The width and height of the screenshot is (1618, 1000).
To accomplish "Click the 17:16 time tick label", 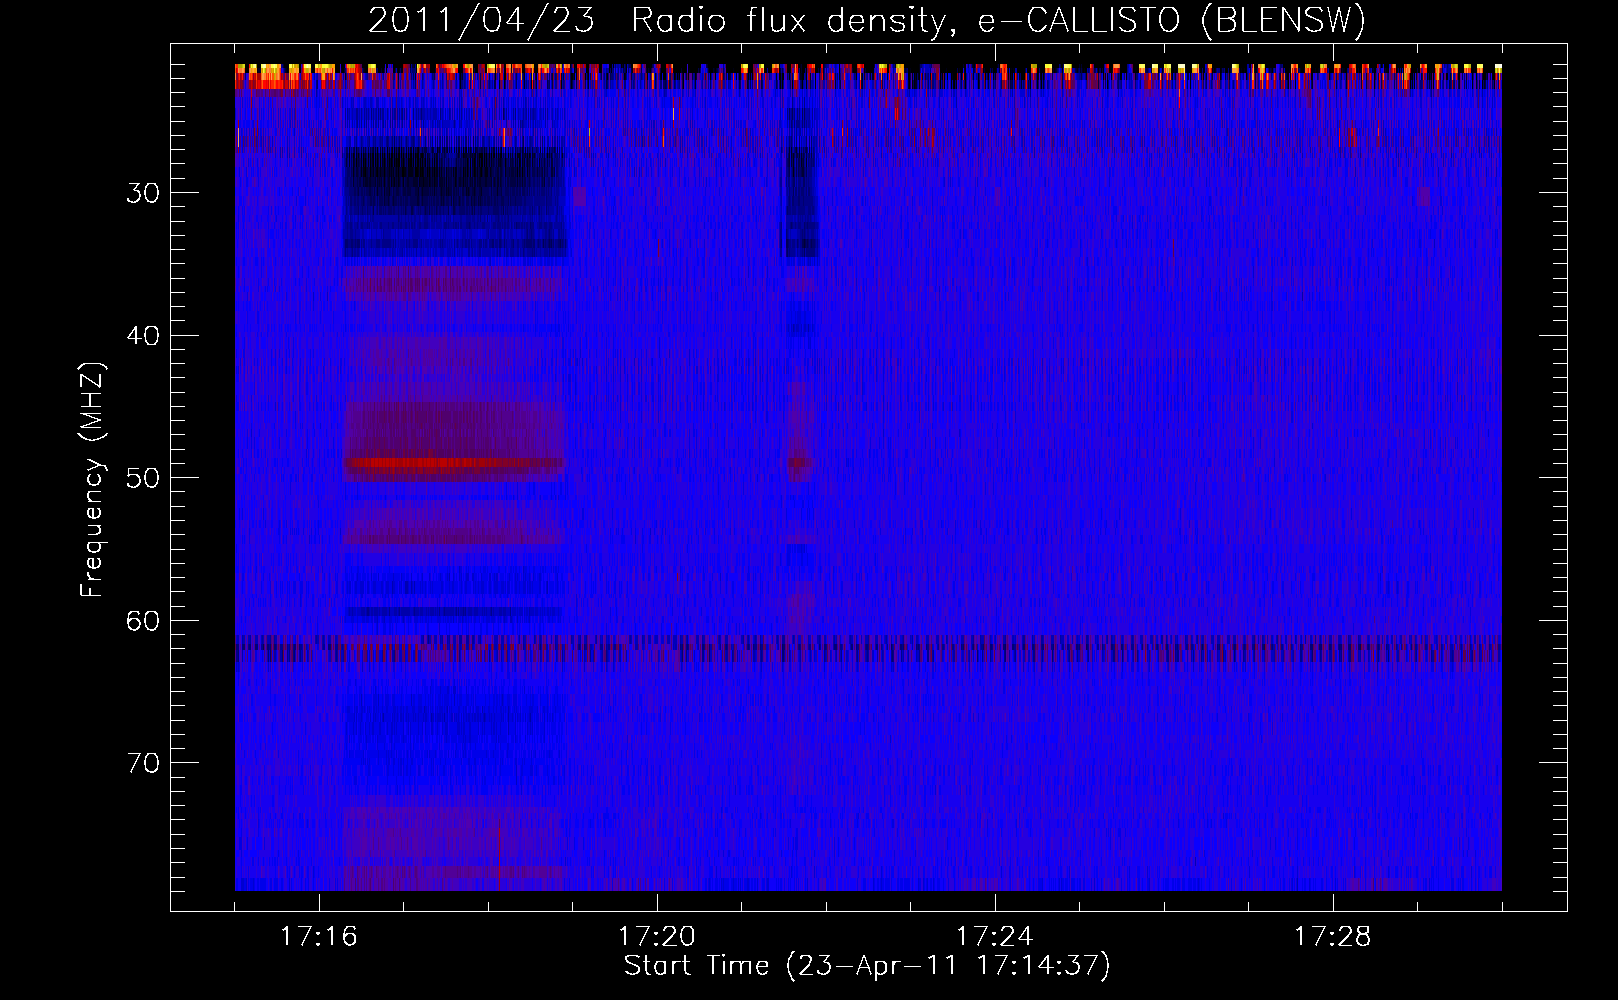I will click(x=319, y=936).
